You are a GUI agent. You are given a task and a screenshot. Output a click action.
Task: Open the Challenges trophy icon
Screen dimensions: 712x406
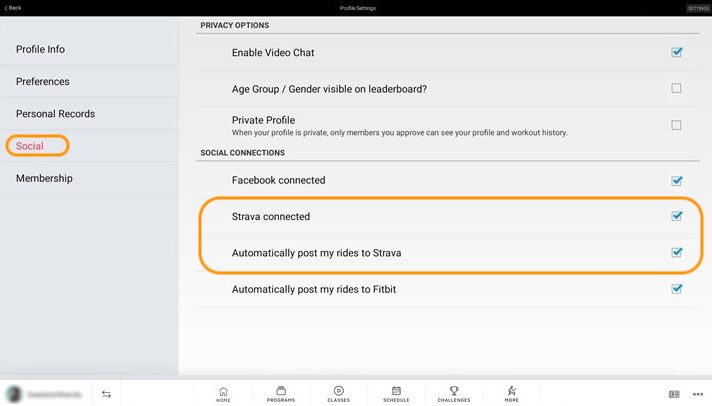(453, 393)
